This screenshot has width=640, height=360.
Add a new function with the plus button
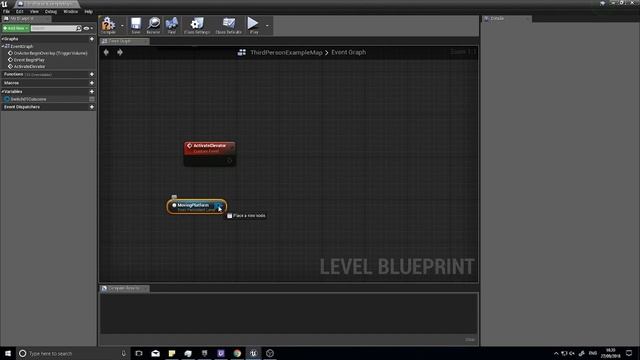92,74
